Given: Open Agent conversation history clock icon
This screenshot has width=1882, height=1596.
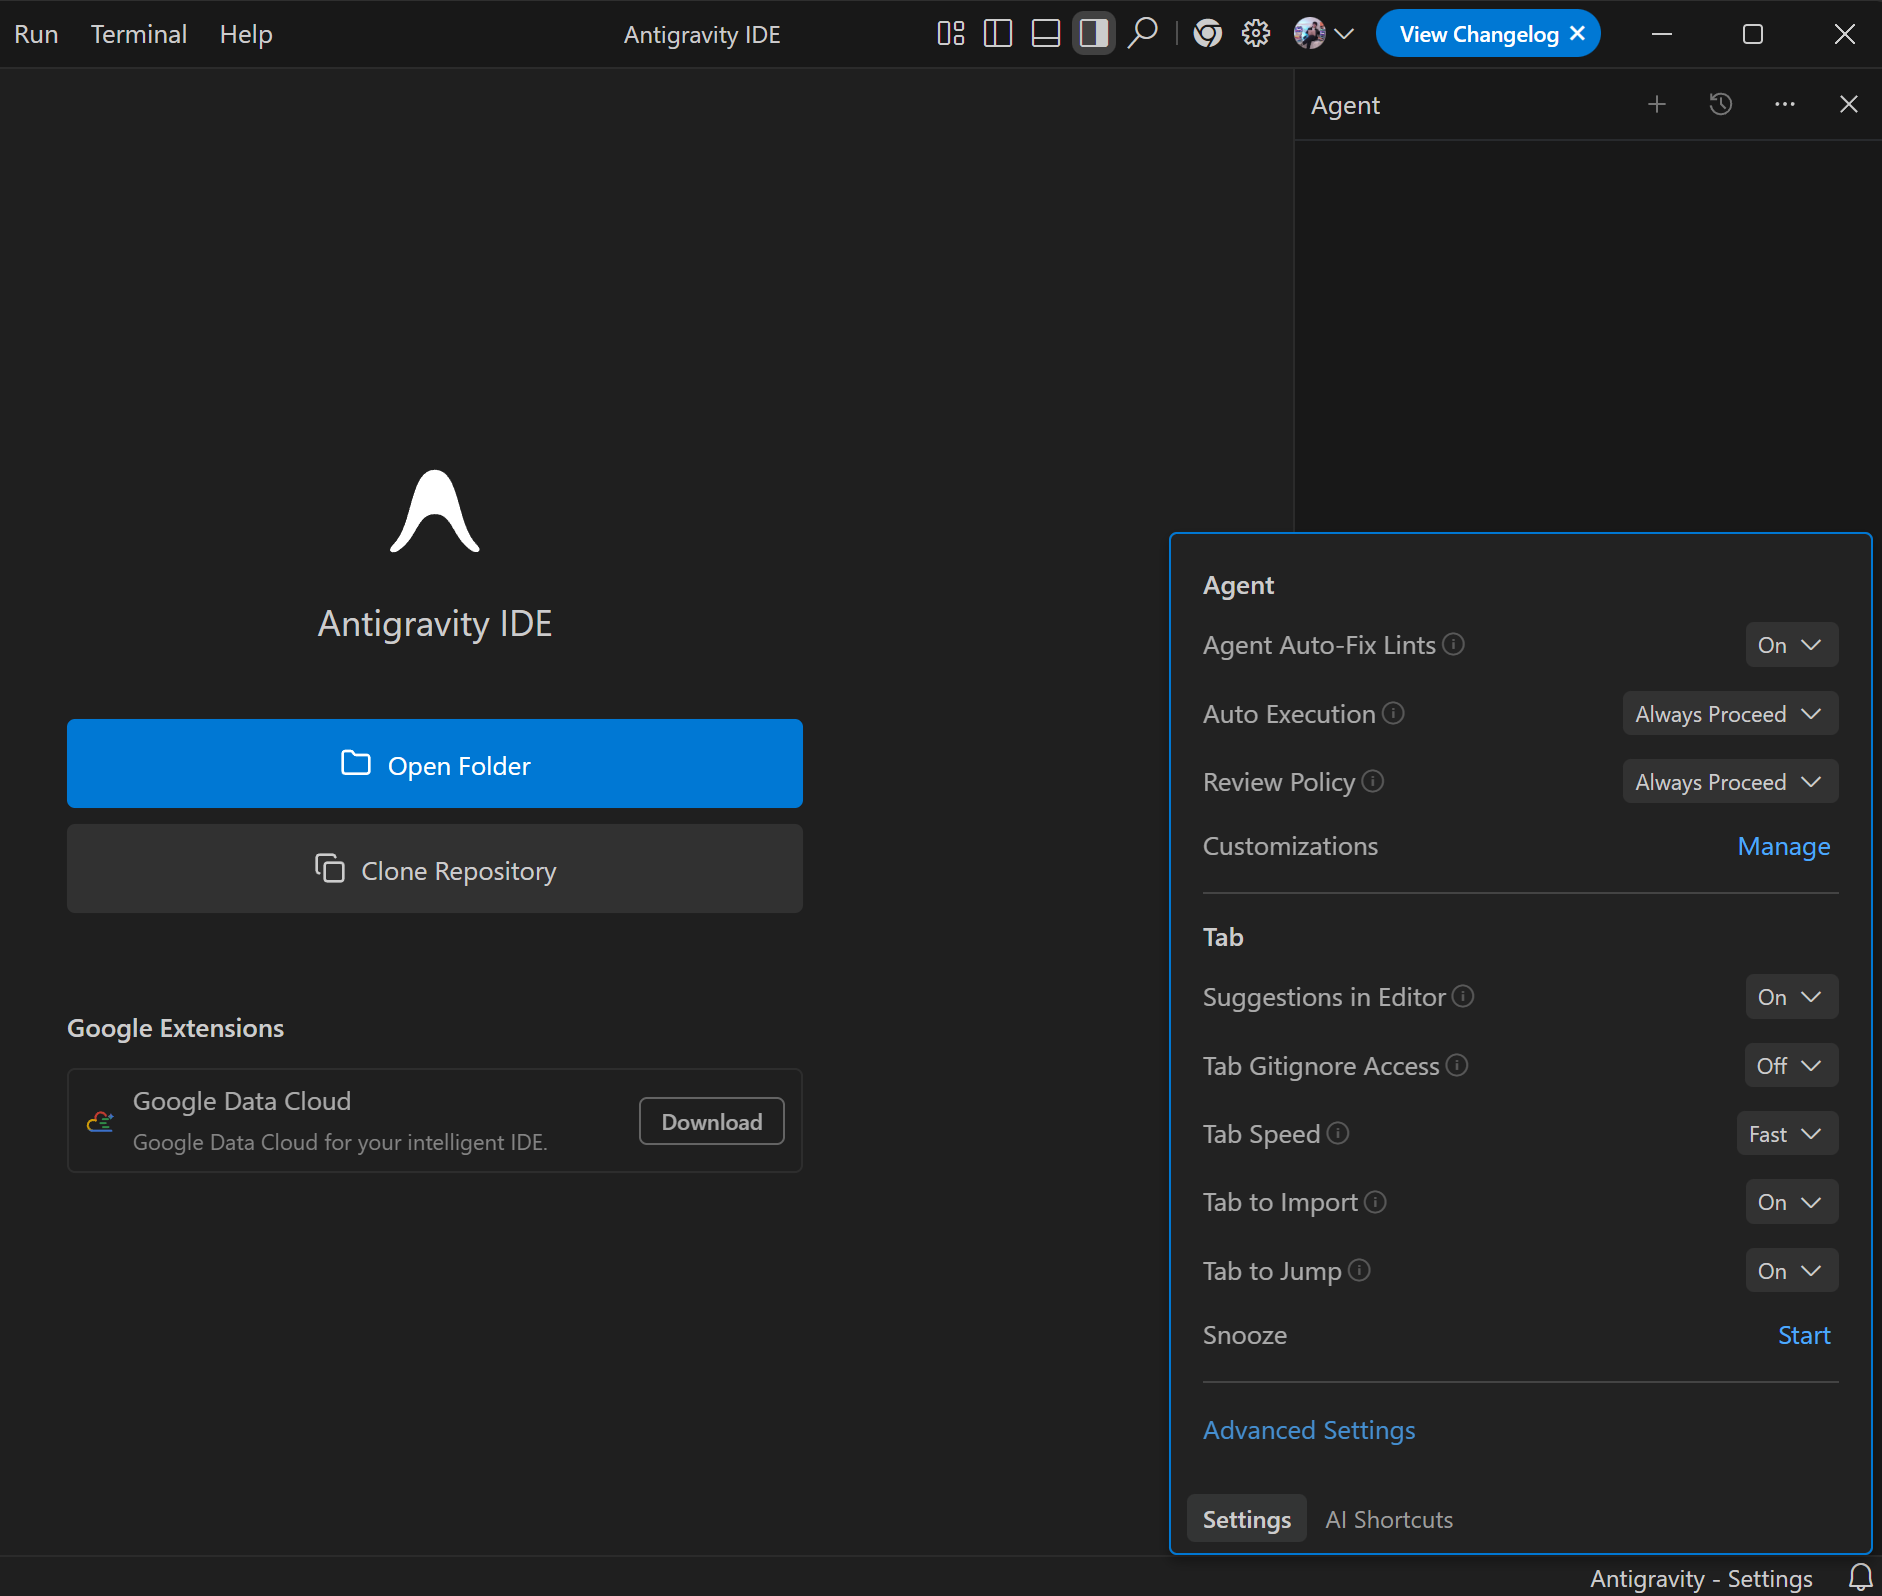Looking at the screenshot, I should point(1721,104).
